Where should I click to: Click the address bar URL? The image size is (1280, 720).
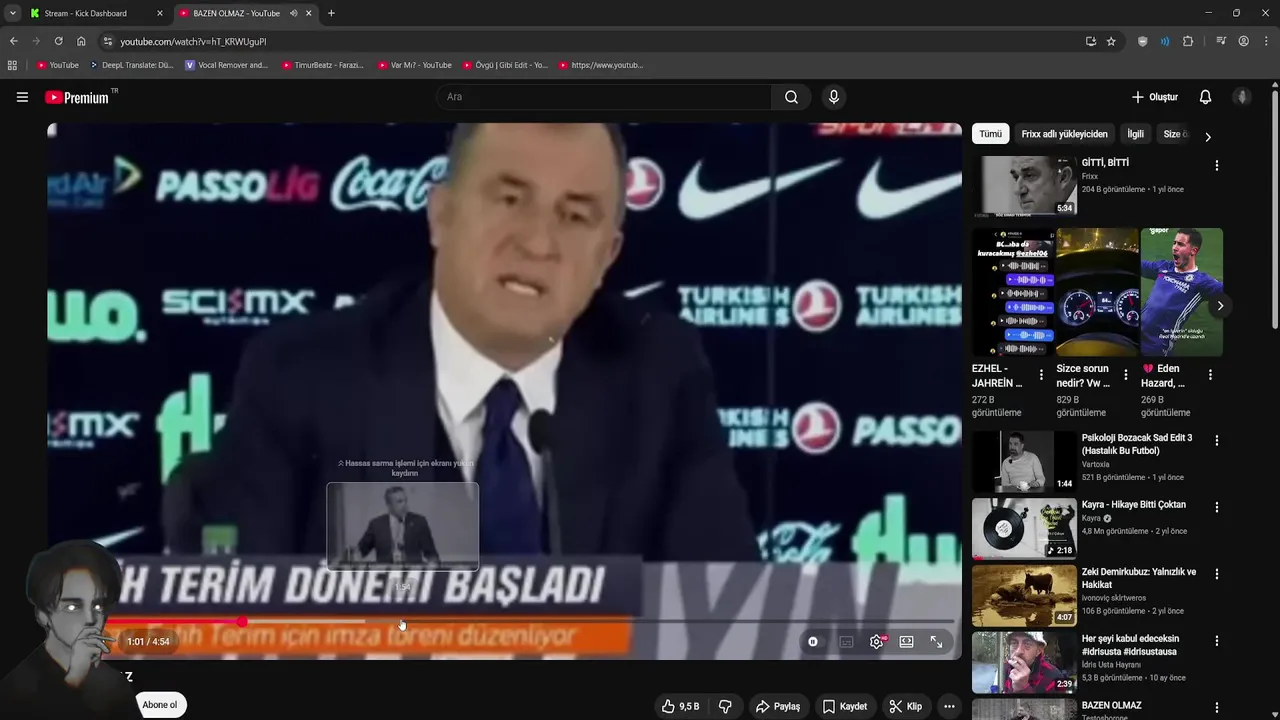pyautogui.click(x=193, y=41)
